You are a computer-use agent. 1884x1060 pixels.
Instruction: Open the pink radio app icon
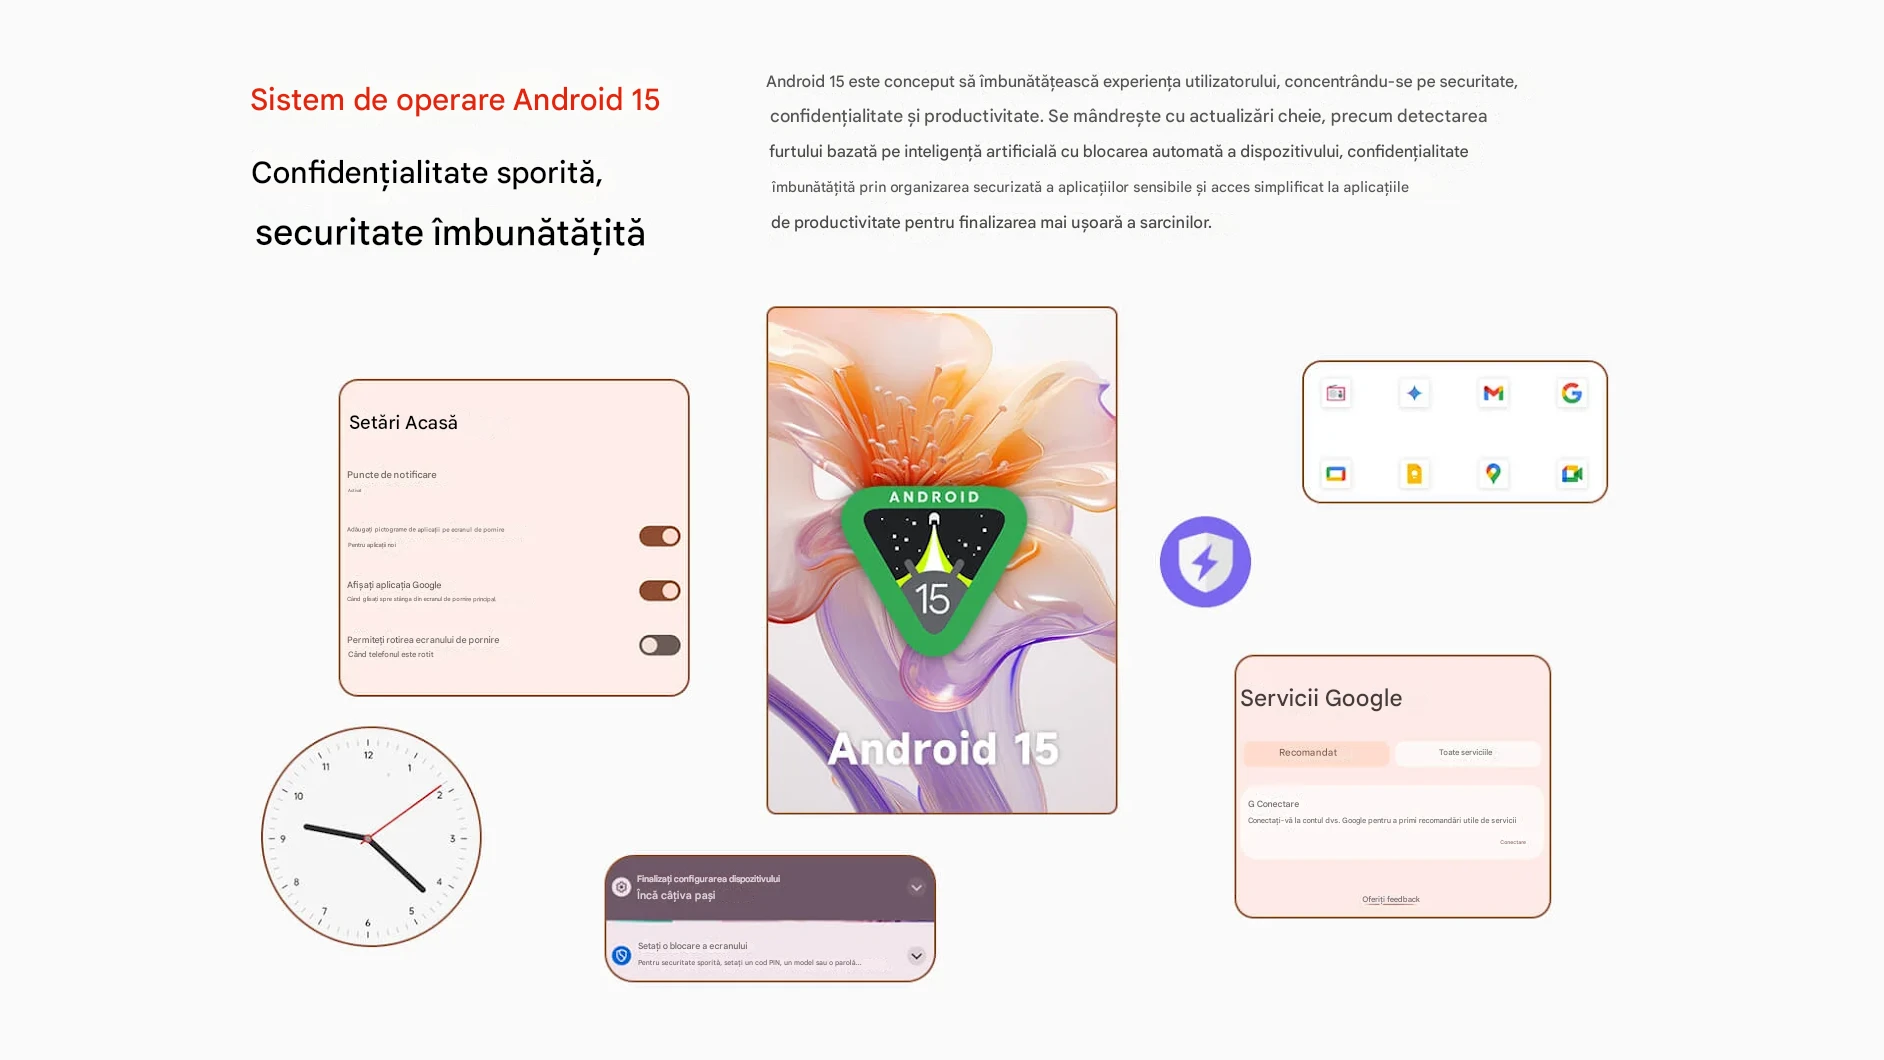1336,393
